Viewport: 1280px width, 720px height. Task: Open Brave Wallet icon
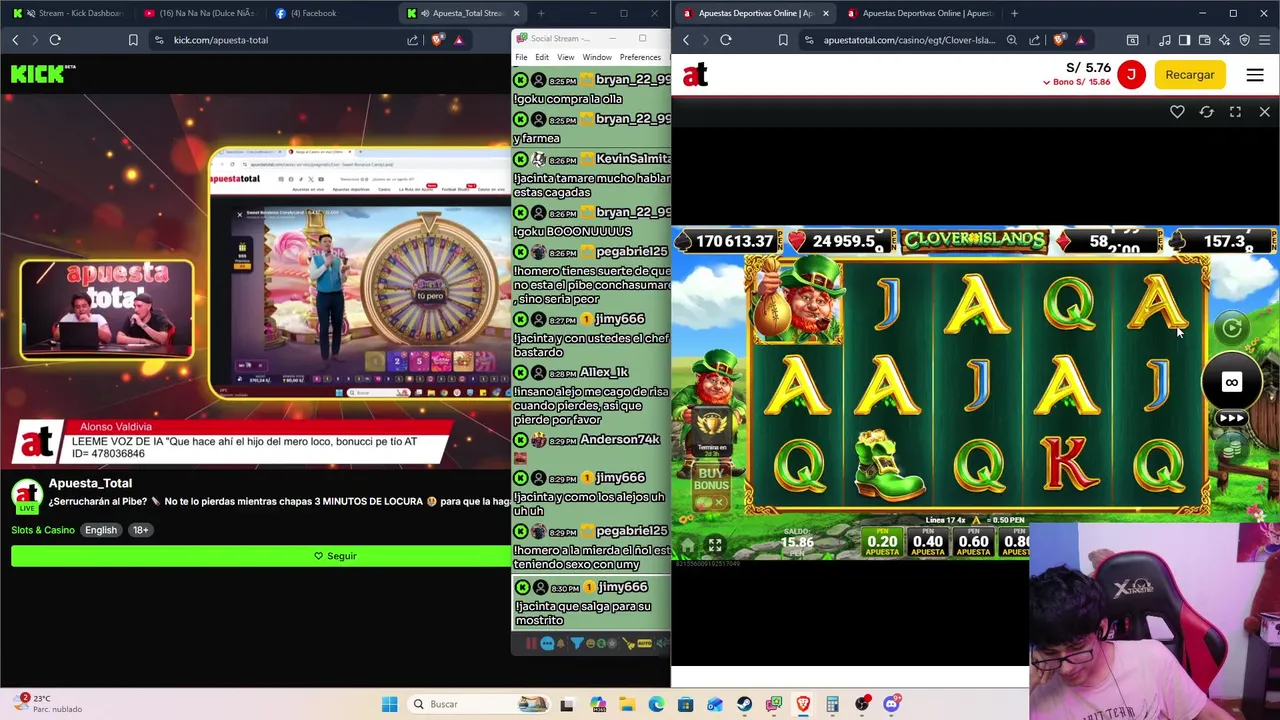pyautogui.click(x=1205, y=40)
